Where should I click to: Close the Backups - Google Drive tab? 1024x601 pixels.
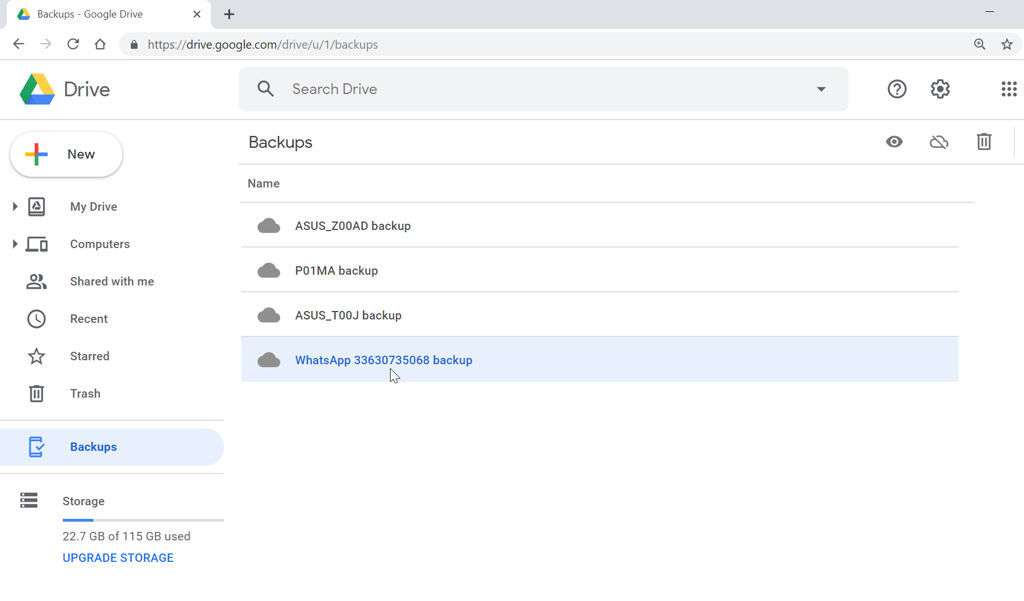pos(197,14)
